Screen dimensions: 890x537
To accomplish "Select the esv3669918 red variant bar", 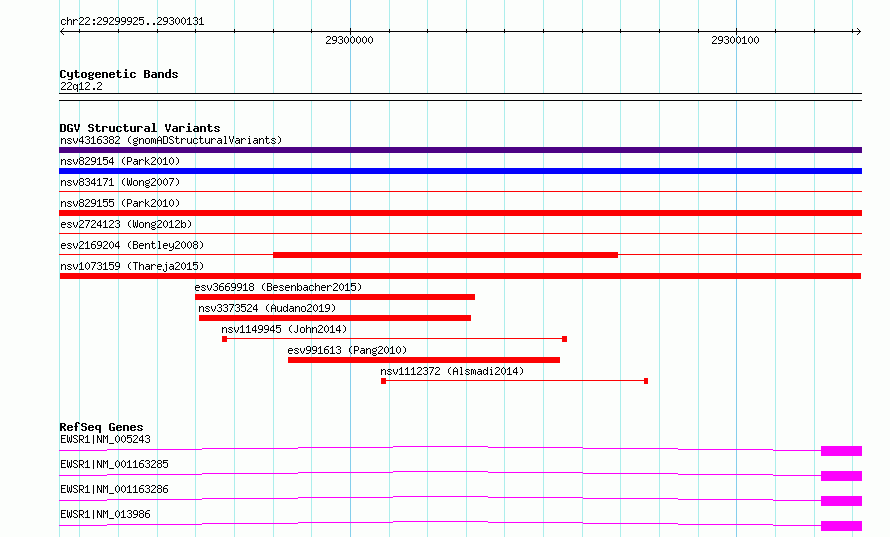I will click(x=335, y=297).
